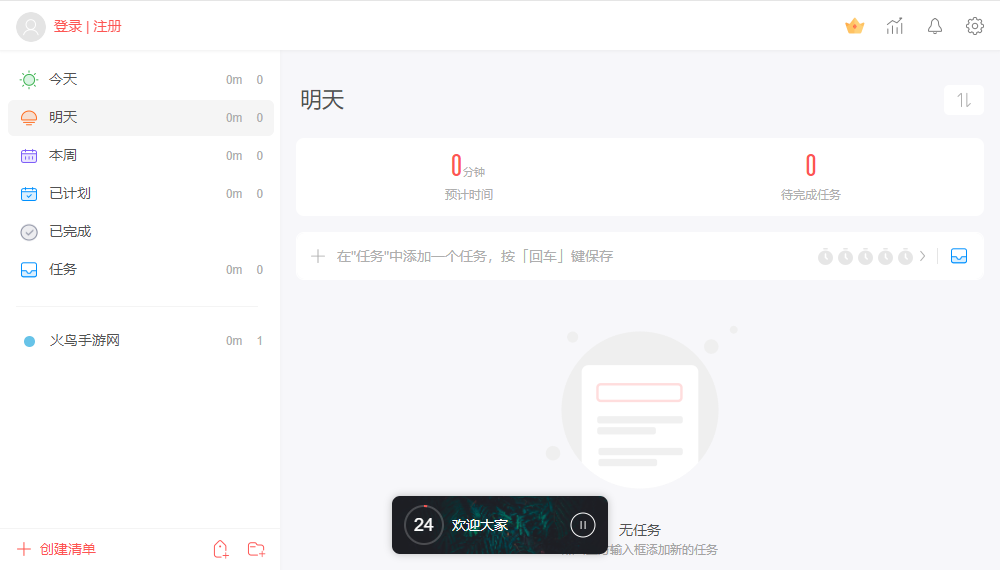The image size is (1000, 570).
Task: Click the plus icon beside 创建清单
Action: click(x=24, y=549)
